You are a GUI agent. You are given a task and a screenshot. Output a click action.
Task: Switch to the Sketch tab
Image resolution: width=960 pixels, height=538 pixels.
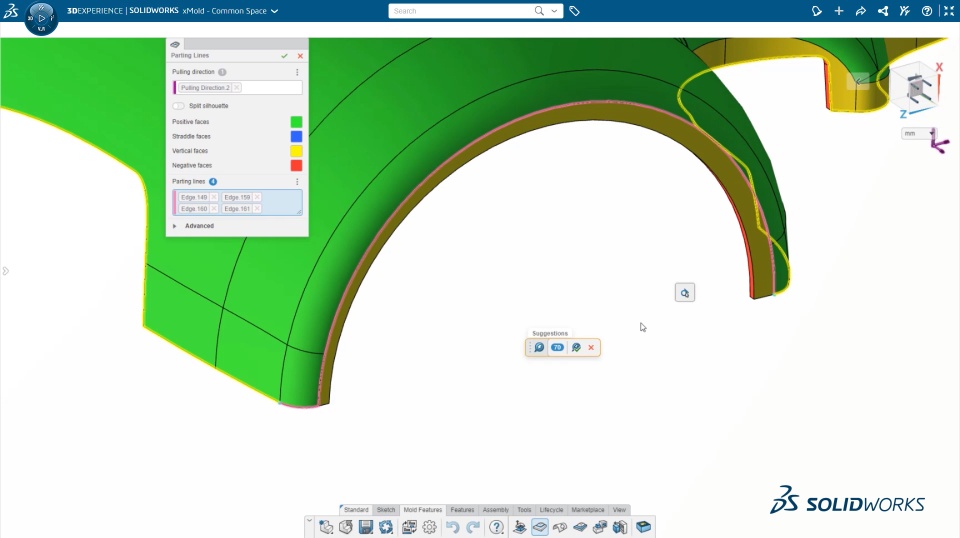[386, 510]
